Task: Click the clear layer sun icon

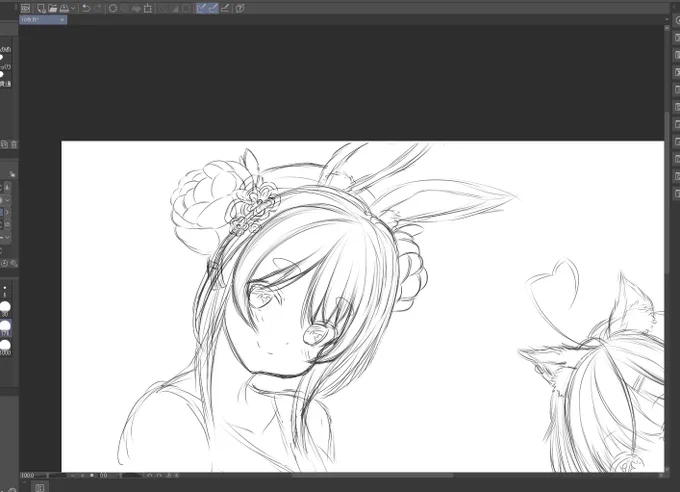Action: (113, 8)
